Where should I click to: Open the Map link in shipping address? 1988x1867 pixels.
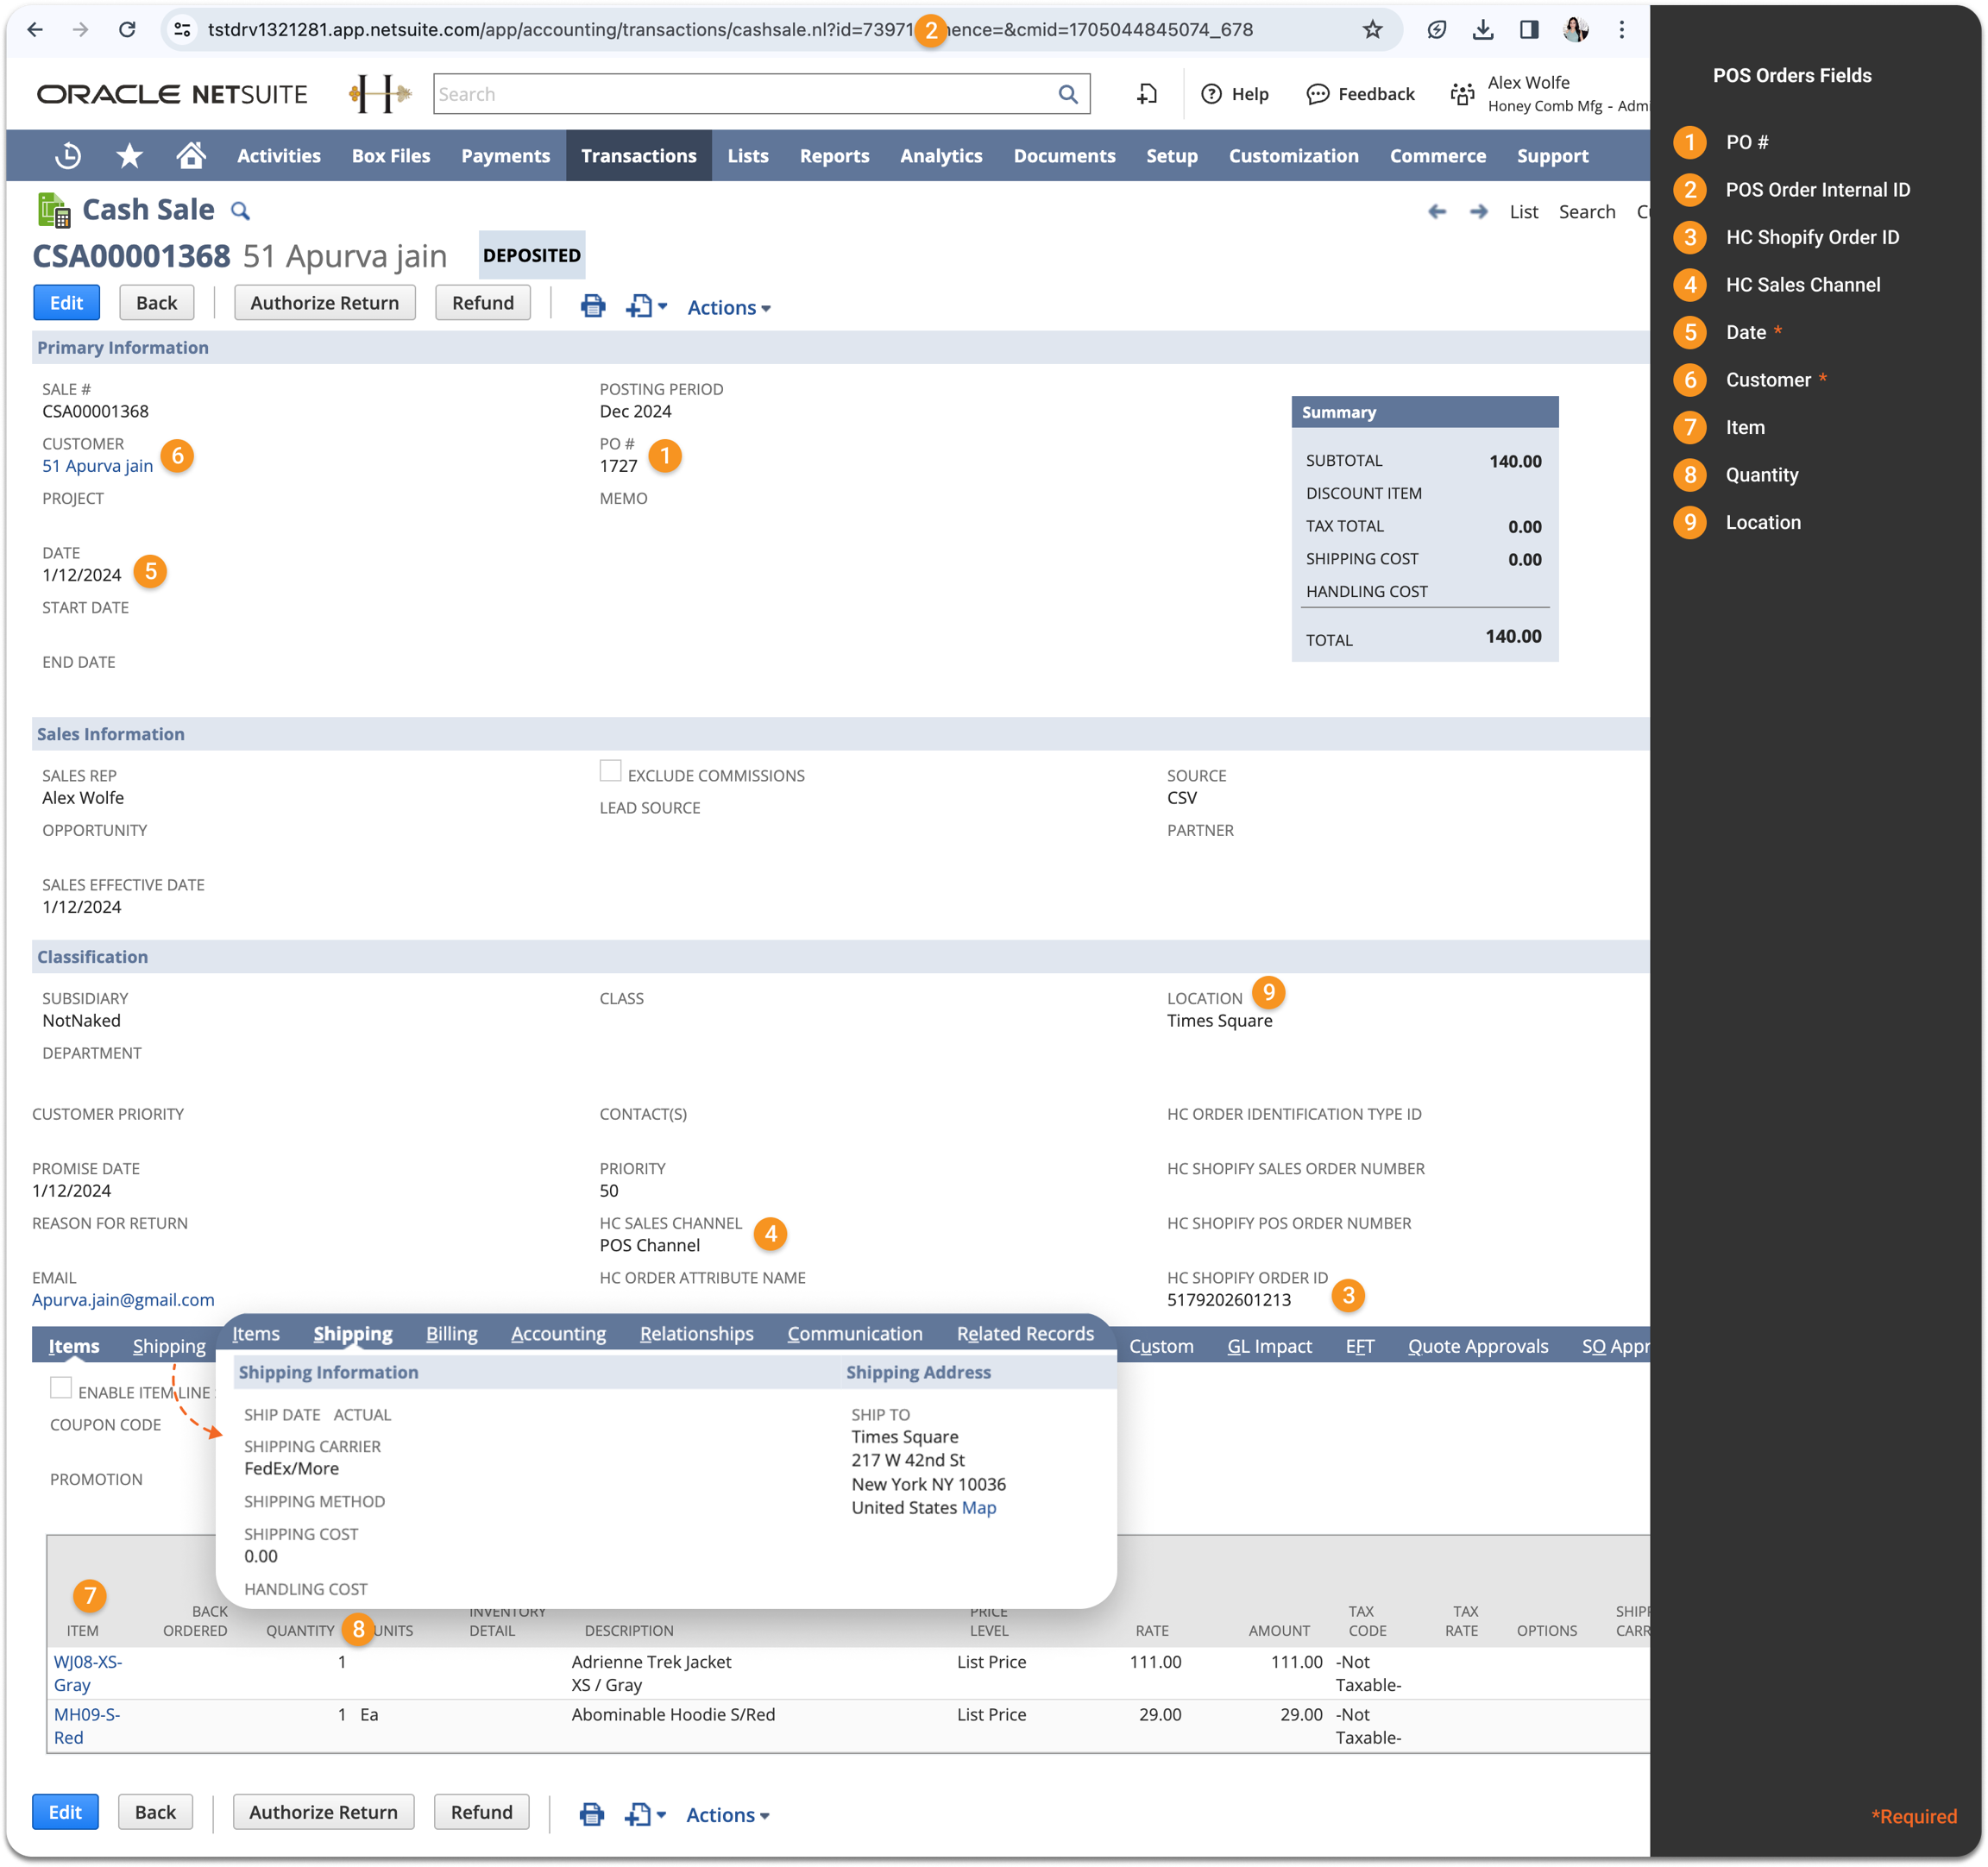point(979,1508)
